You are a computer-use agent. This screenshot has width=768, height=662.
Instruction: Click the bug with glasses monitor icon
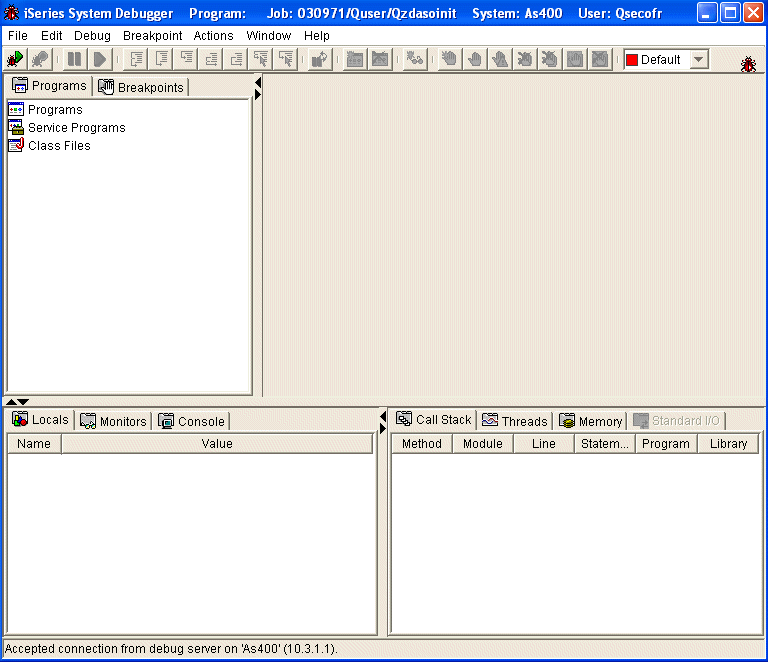(x=415, y=60)
